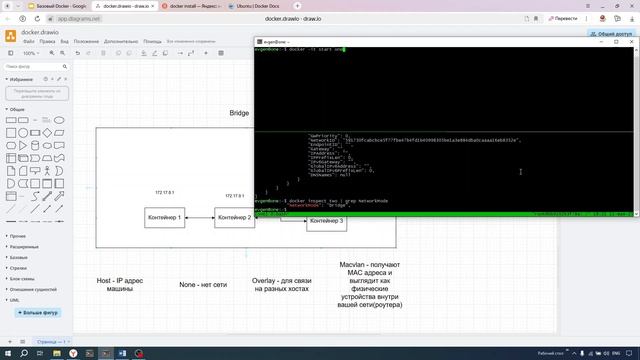Click the bring to front icon

point(118,53)
